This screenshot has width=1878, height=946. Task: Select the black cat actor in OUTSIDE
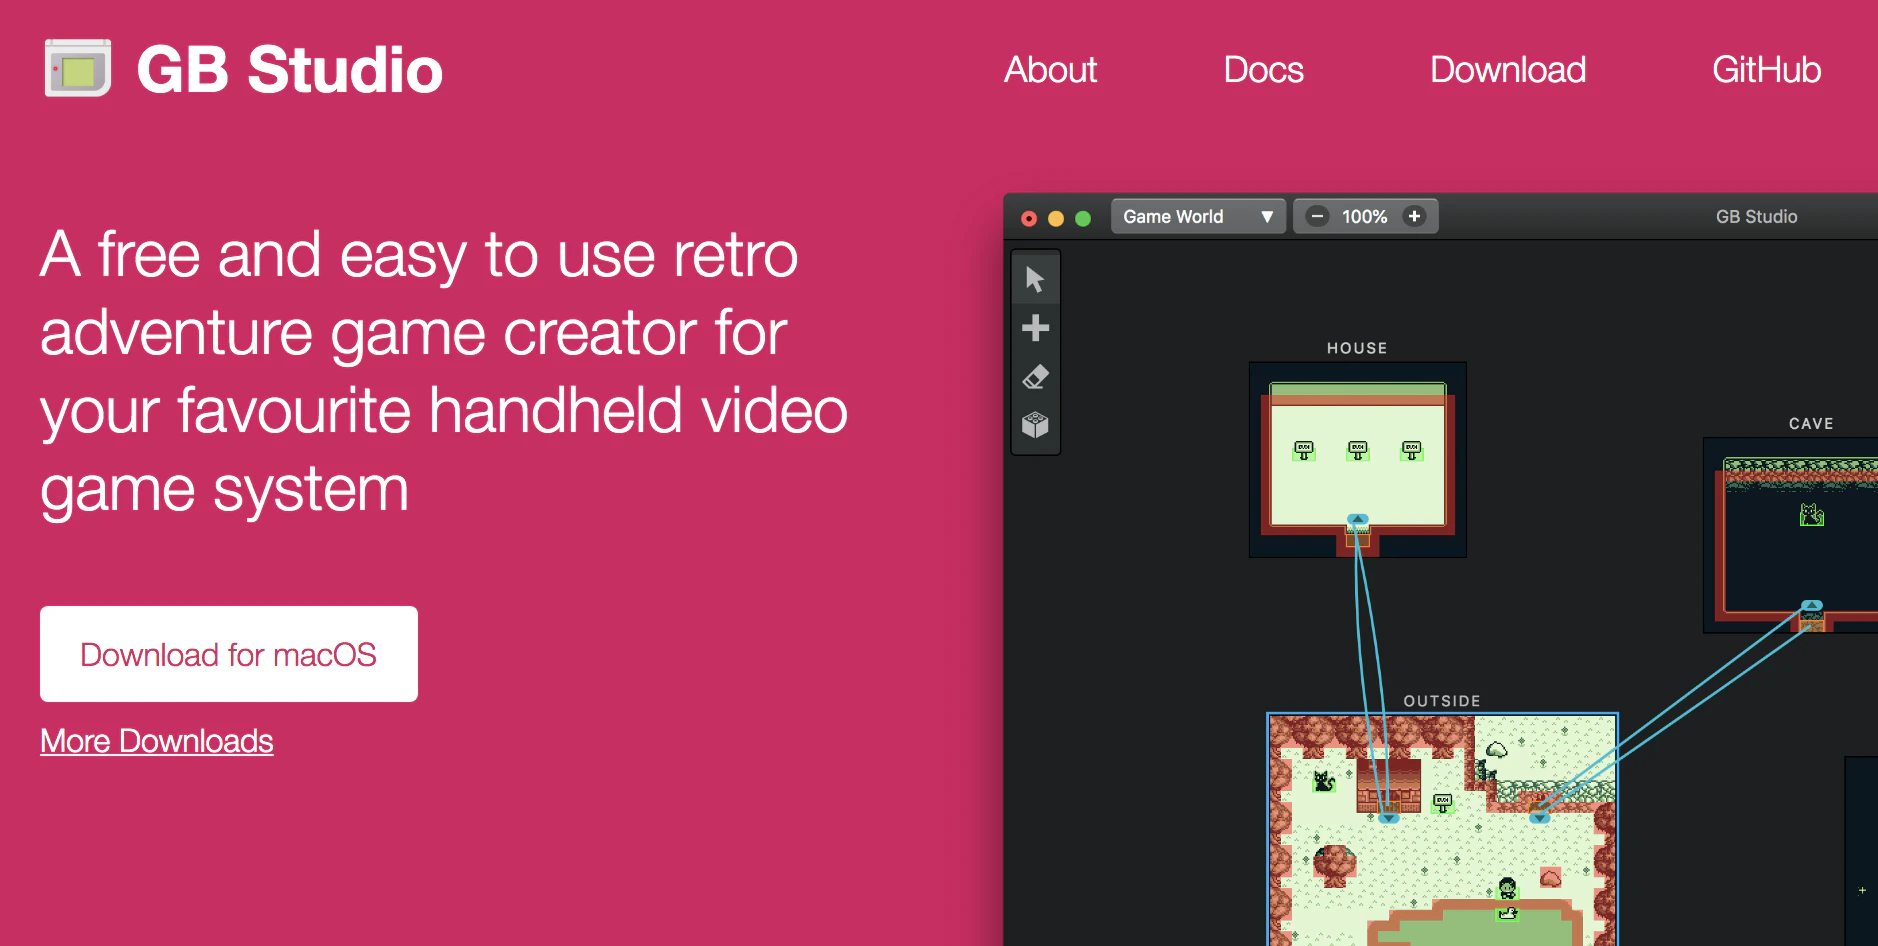(1324, 781)
